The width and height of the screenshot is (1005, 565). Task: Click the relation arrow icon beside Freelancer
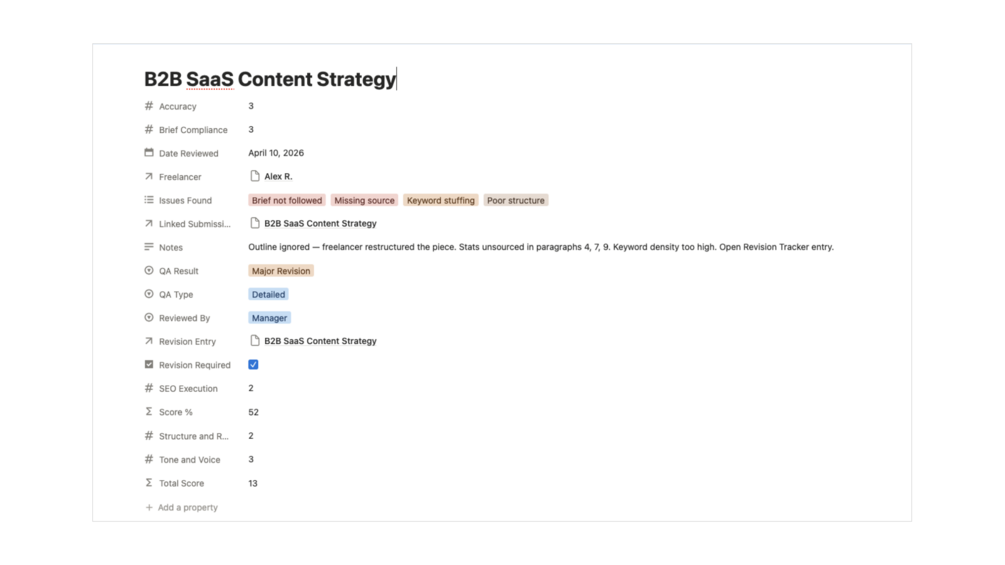click(x=149, y=176)
